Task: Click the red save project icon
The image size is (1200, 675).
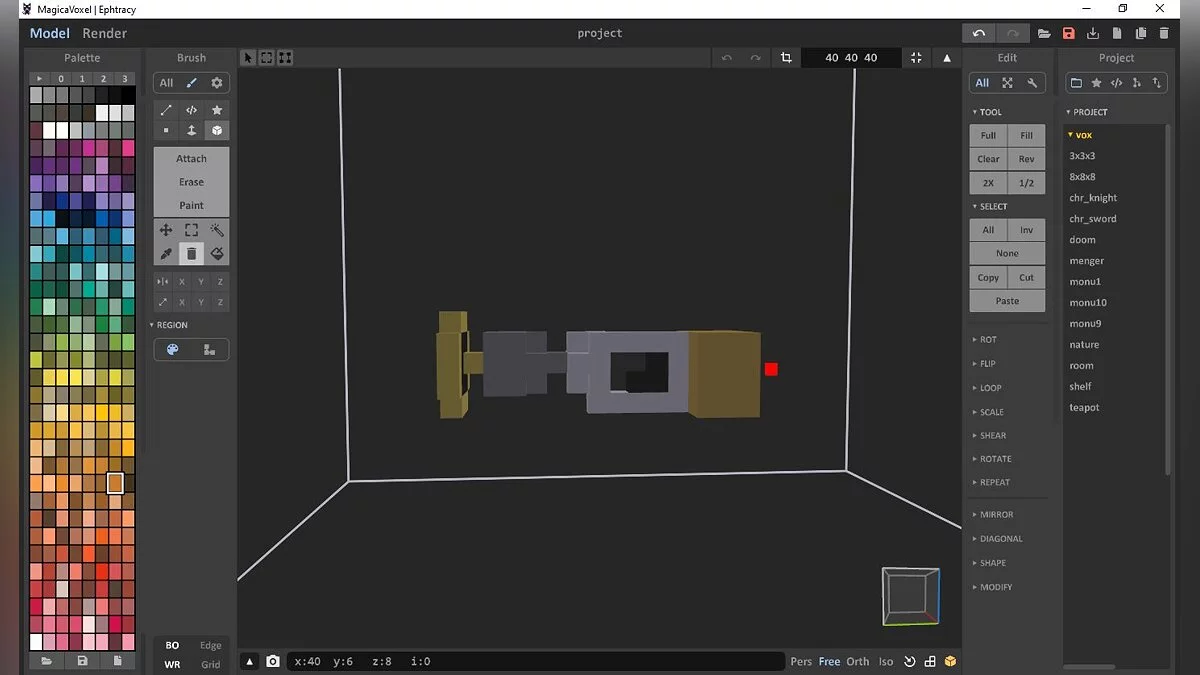Action: (x=1068, y=33)
